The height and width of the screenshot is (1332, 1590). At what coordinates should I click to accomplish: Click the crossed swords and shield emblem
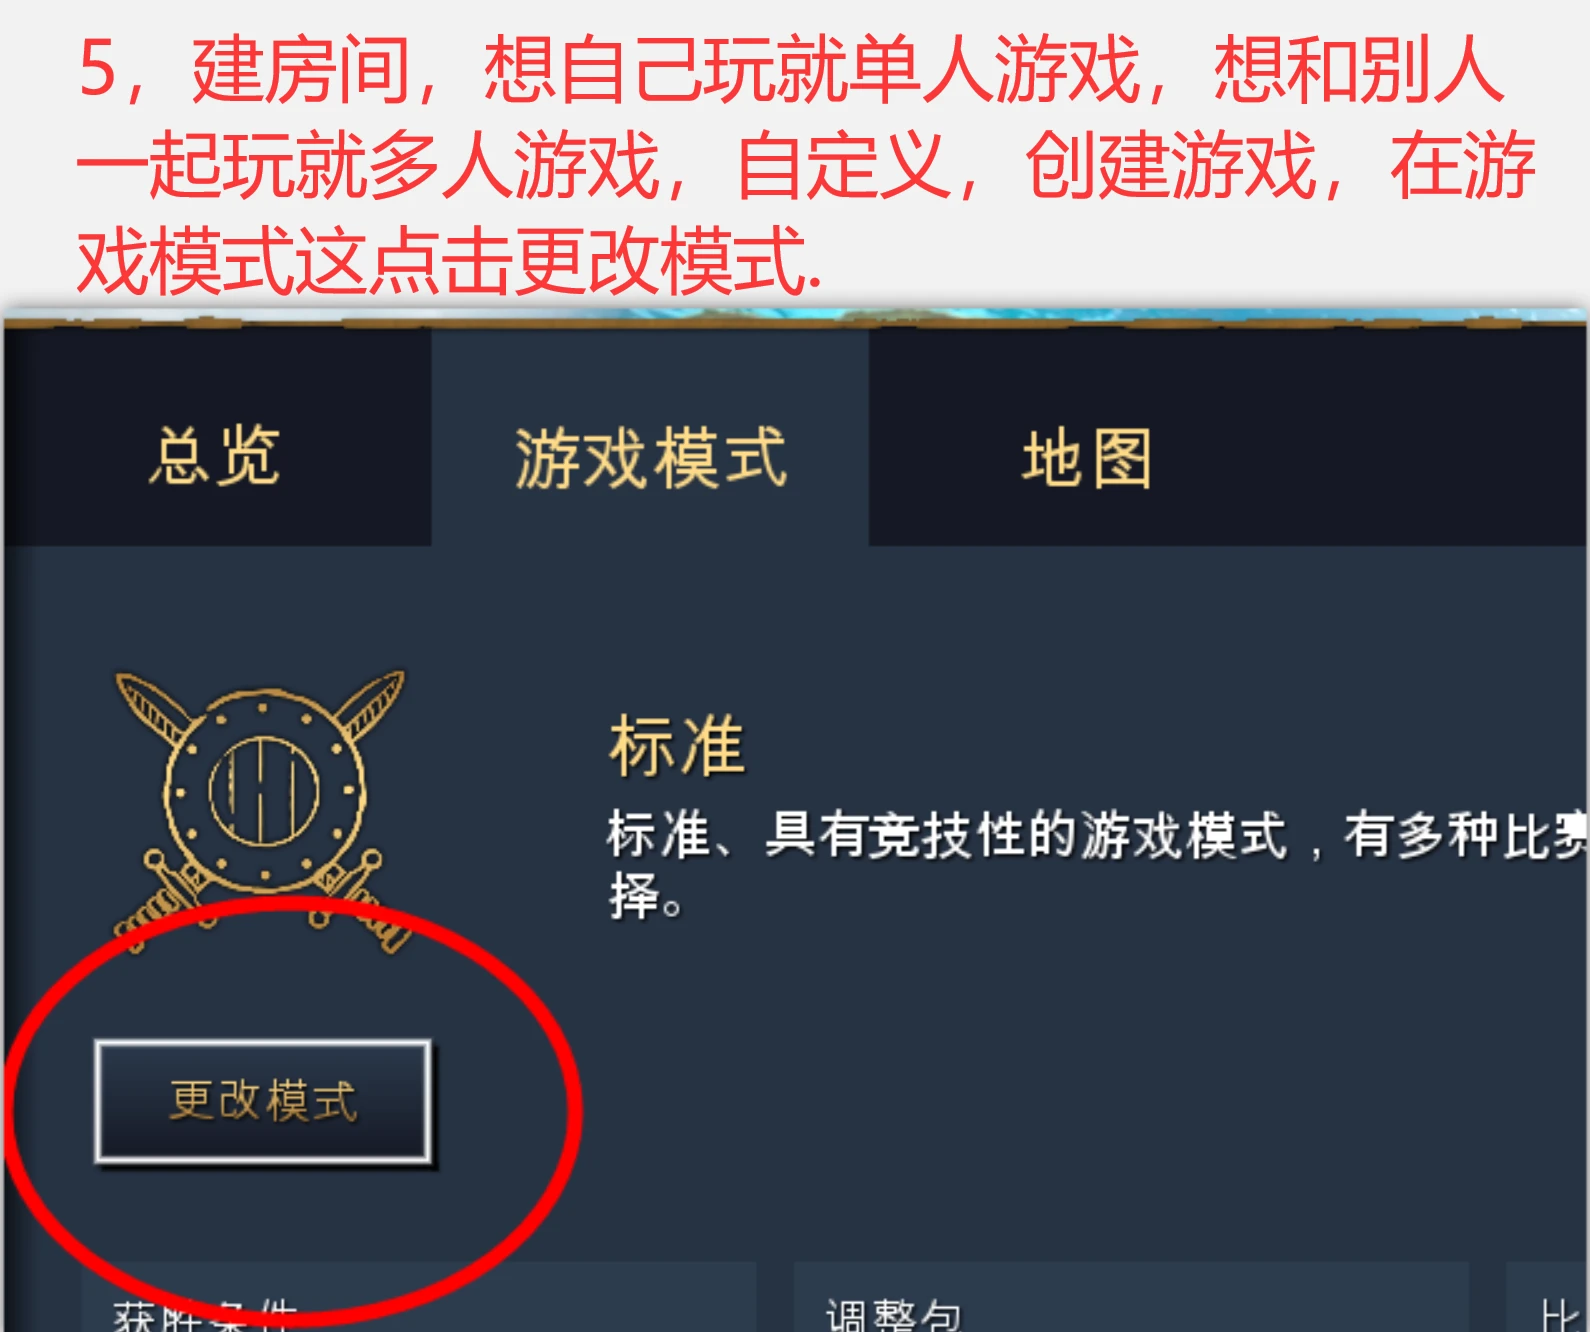[x=262, y=811]
